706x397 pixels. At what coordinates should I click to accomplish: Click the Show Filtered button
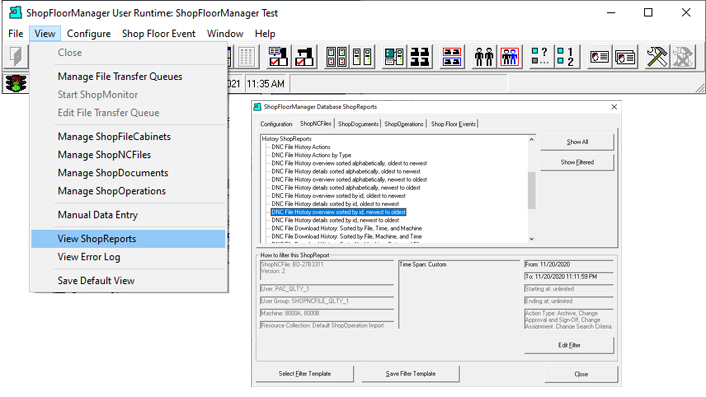tap(577, 162)
